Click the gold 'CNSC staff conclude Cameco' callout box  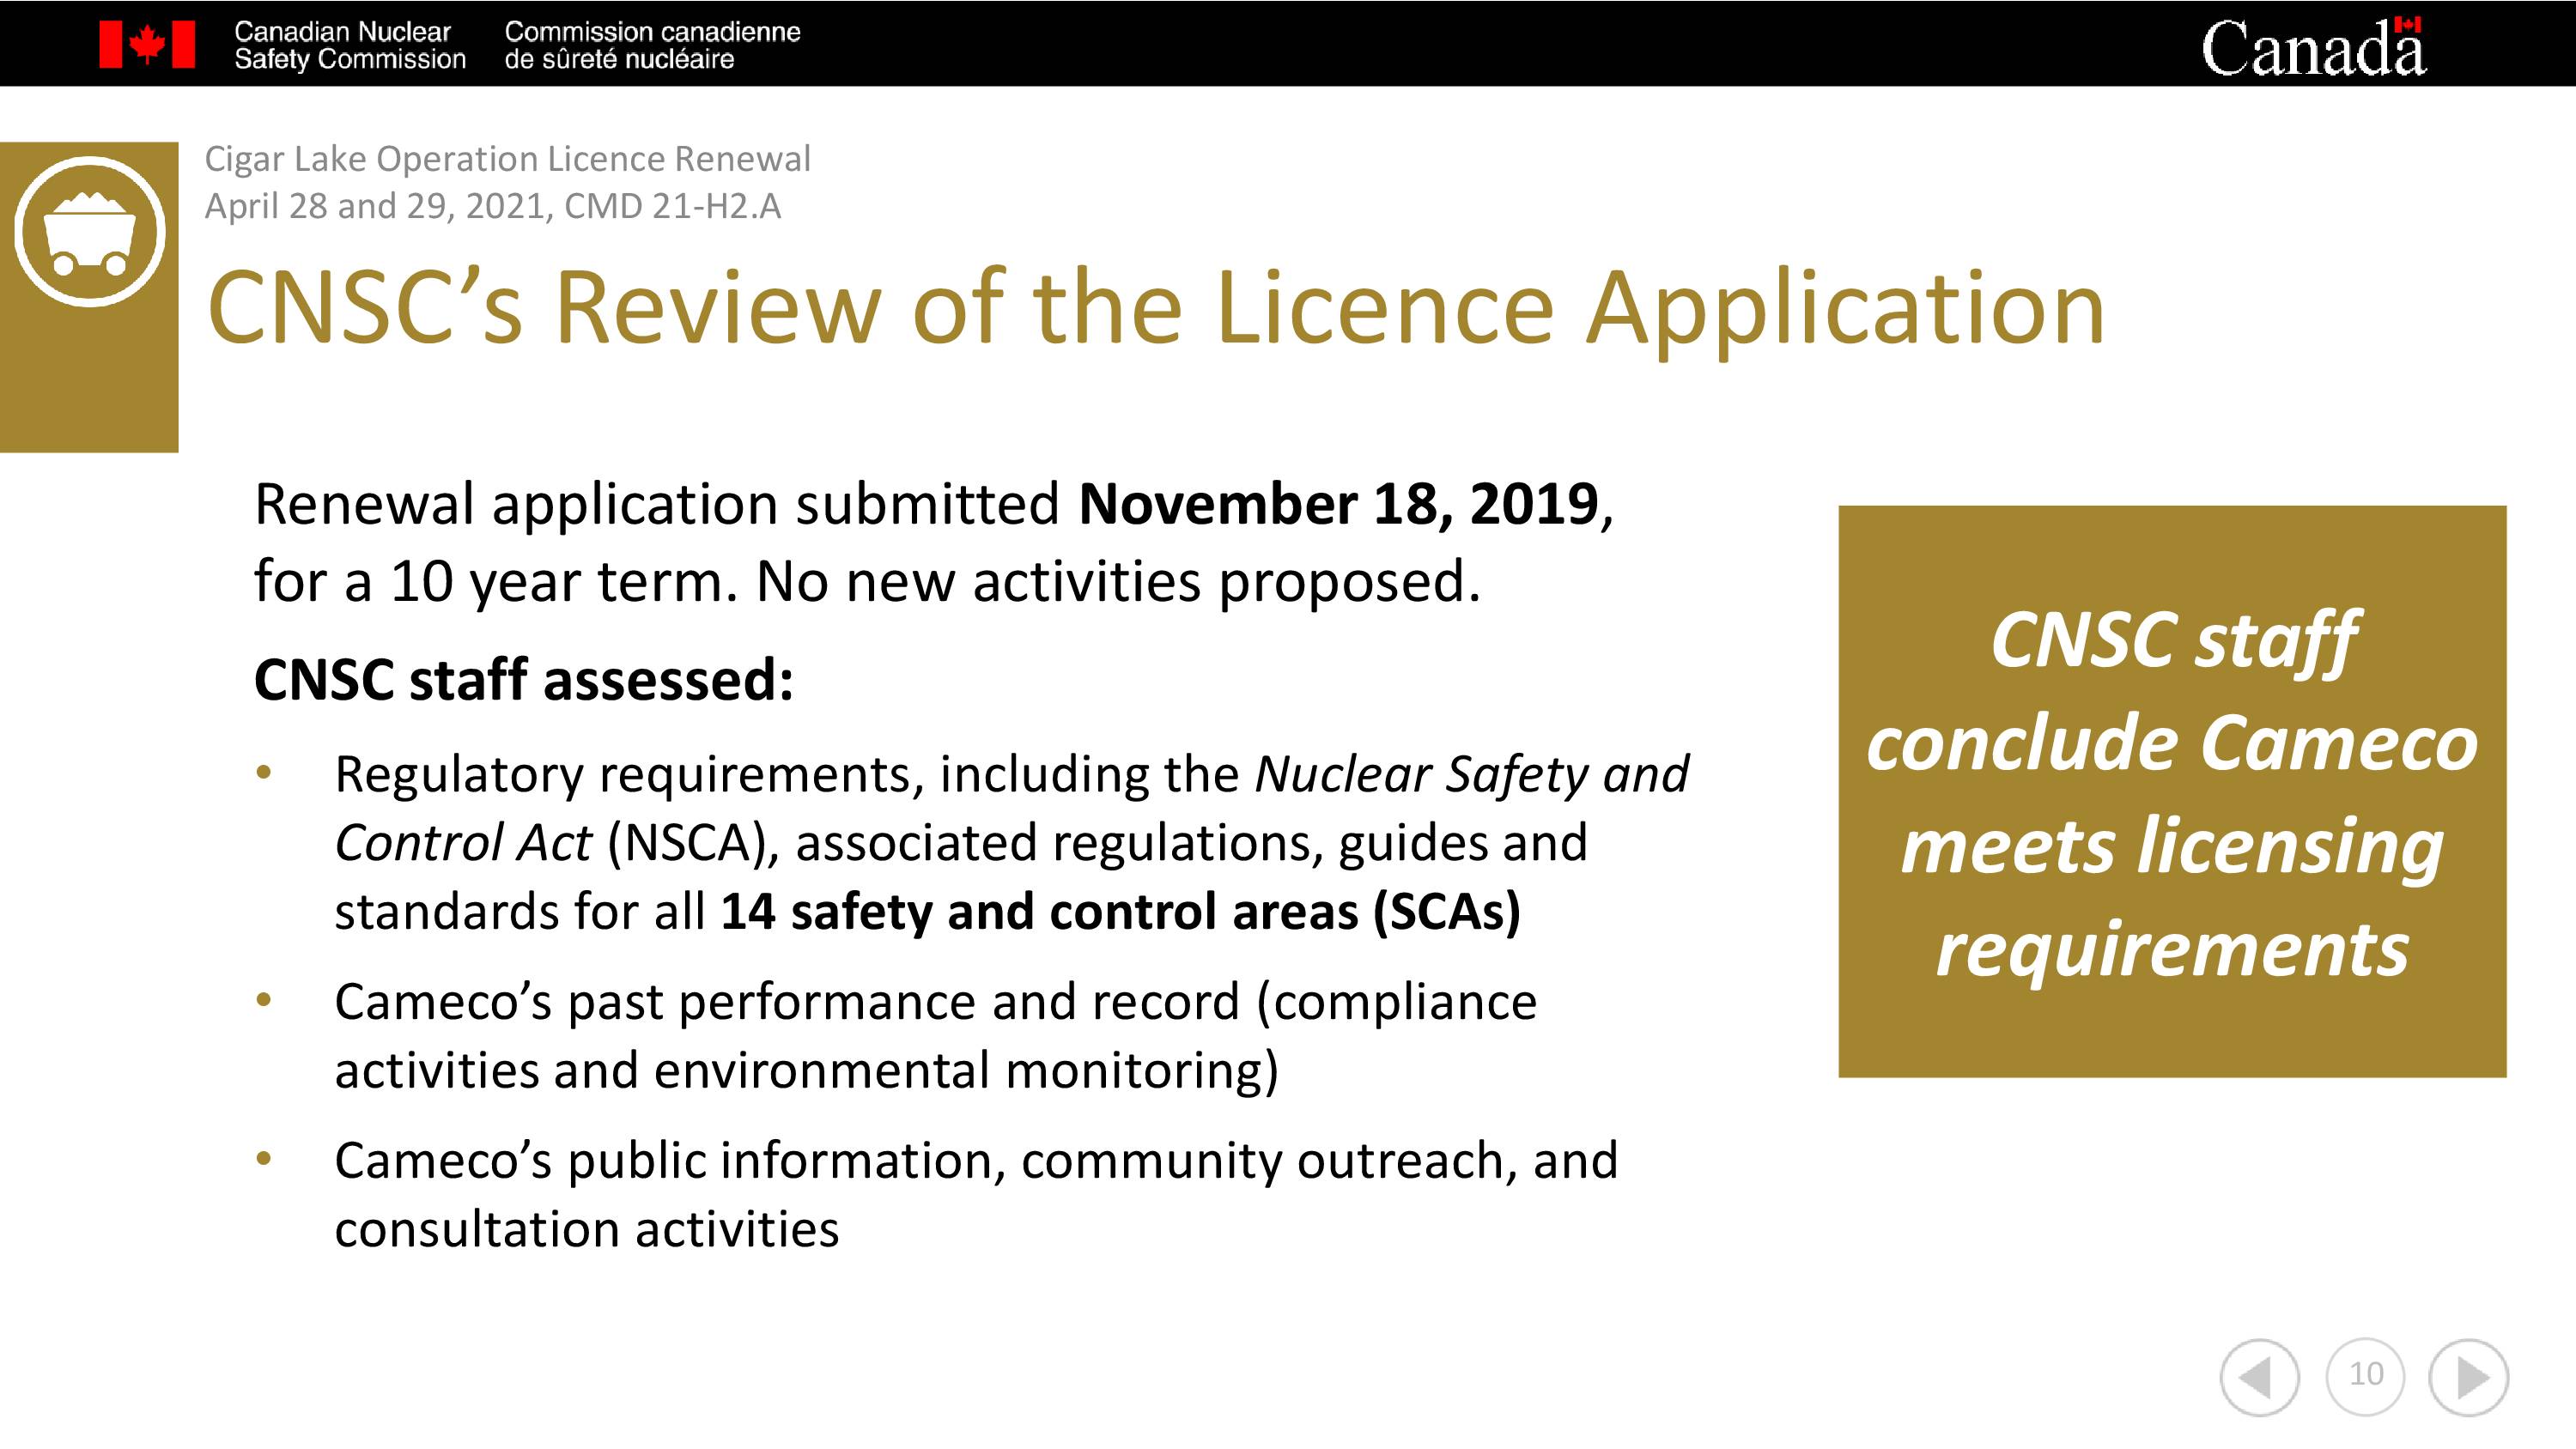point(2172,791)
